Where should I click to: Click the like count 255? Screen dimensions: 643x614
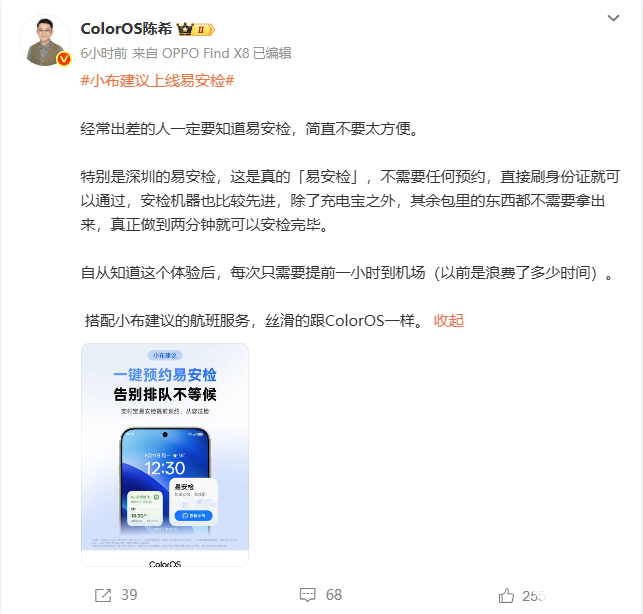tap(534, 596)
